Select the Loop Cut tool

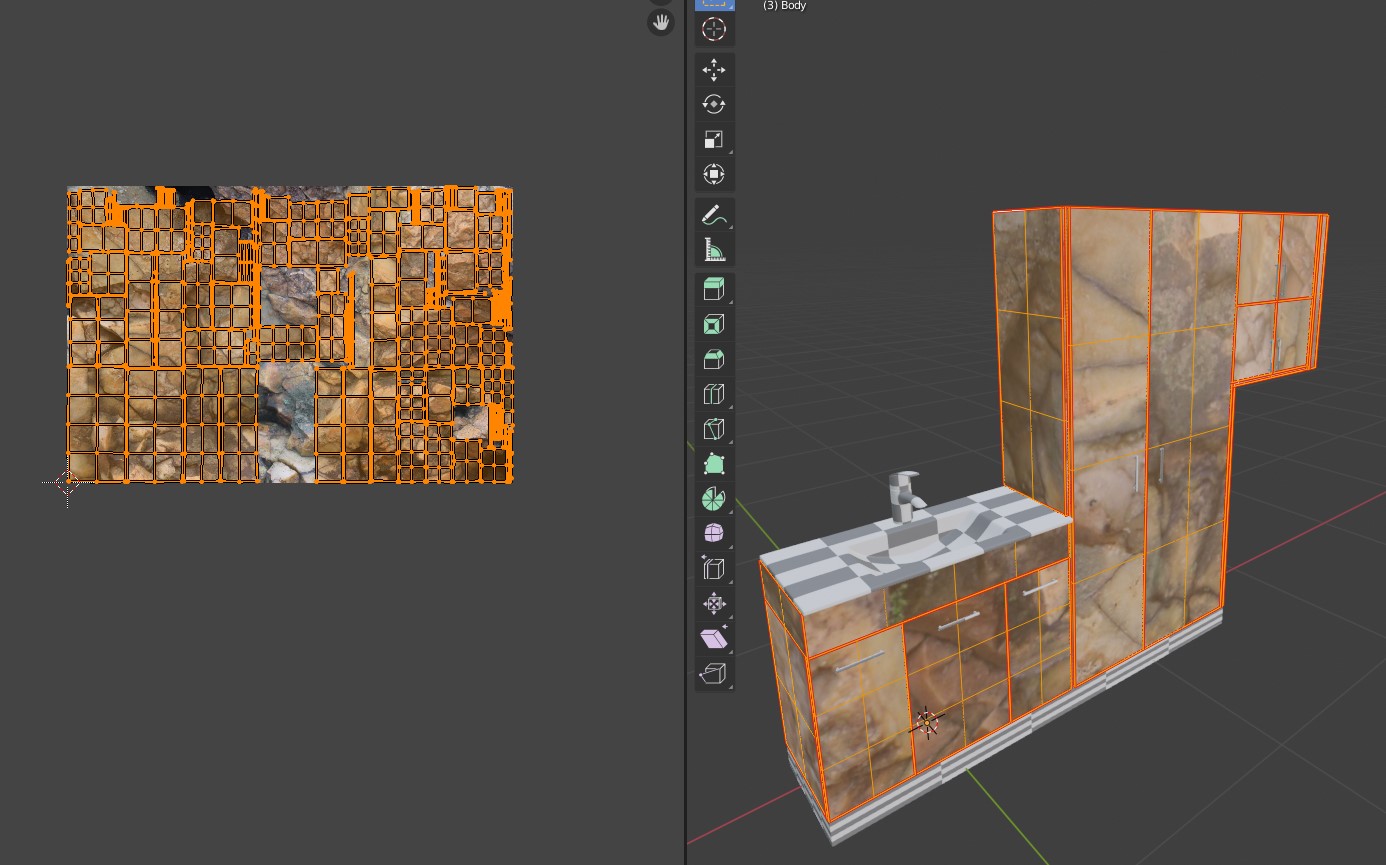714,395
